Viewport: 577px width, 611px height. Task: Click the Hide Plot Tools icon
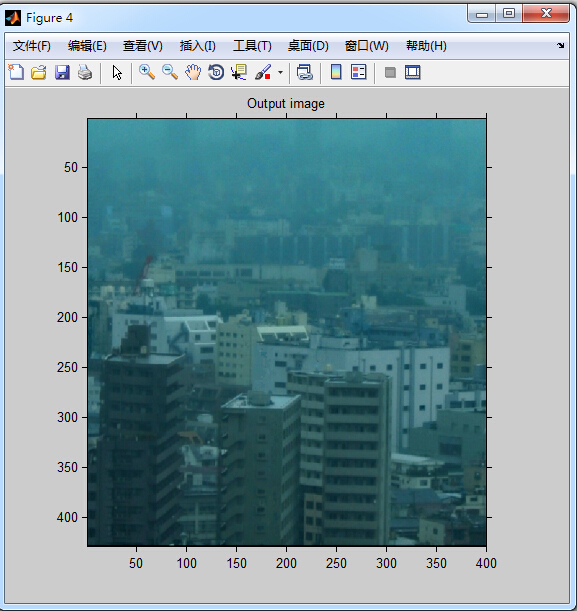pos(390,72)
